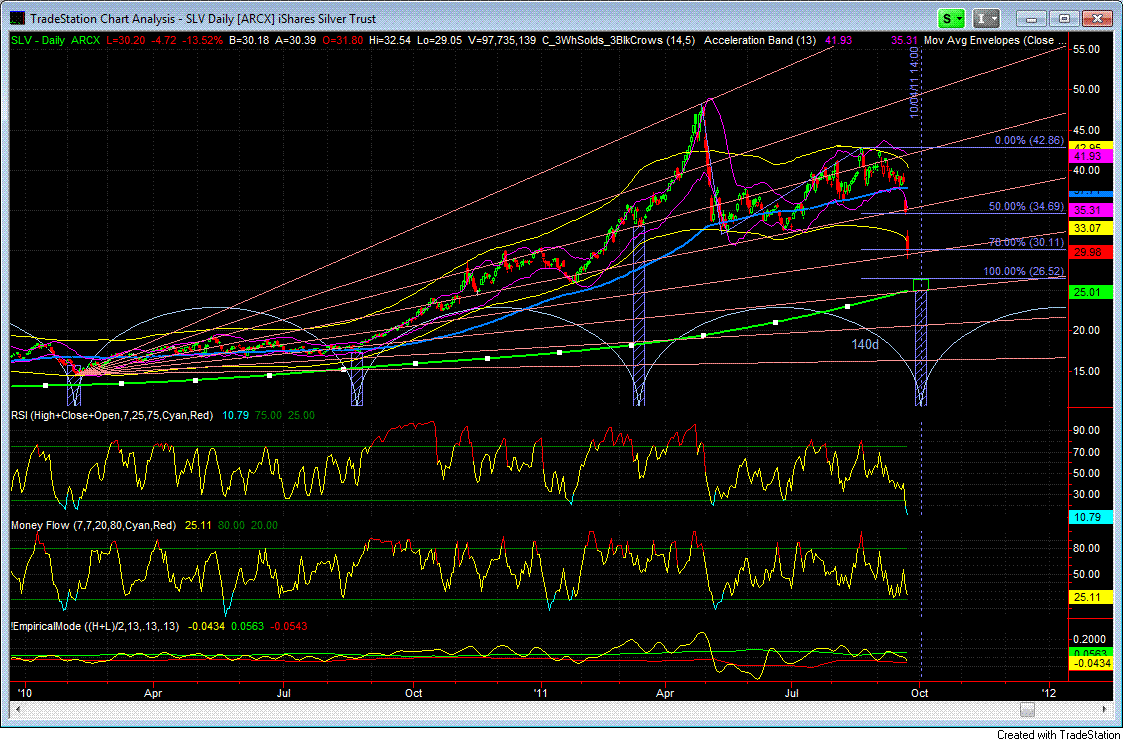The image size is (1123, 741).
Task: Click the cyan 10.79 RSI axis marker
Action: (x=1090, y=515)
